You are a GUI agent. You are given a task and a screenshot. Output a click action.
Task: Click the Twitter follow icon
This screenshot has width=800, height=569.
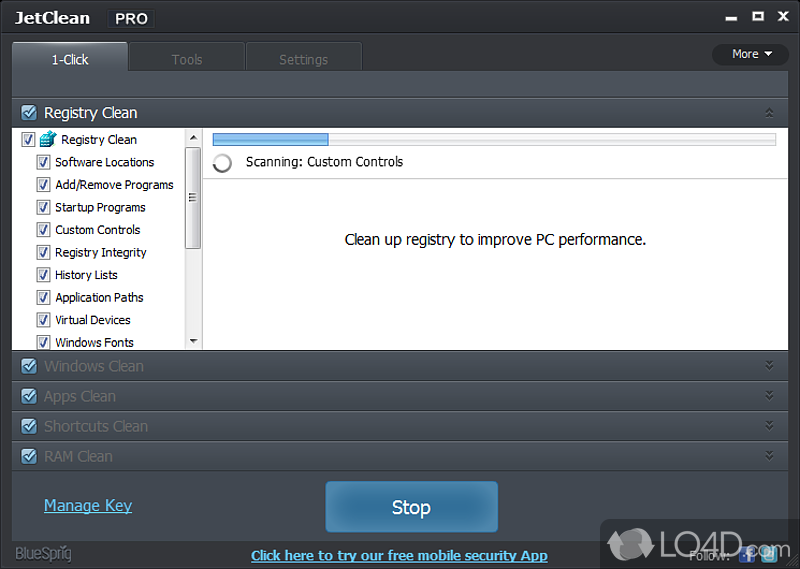pos(767,553)
